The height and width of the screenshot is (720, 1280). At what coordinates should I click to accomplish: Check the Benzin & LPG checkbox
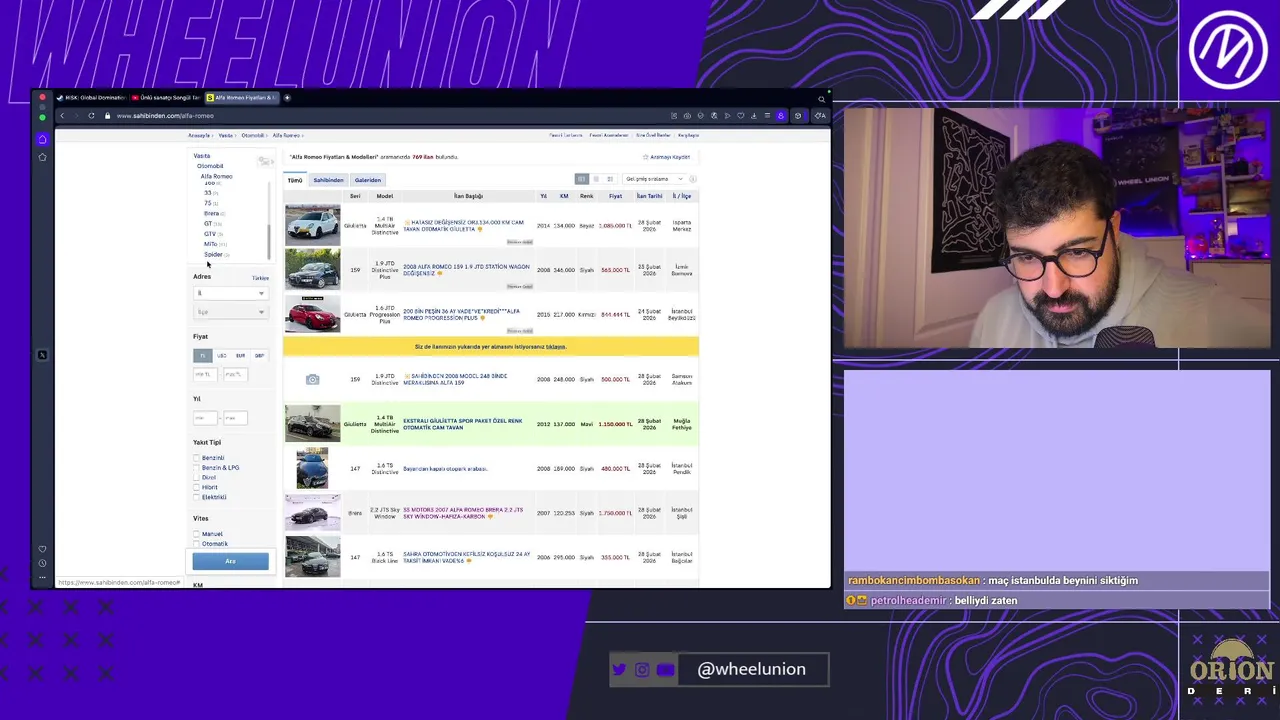(197, 468)
